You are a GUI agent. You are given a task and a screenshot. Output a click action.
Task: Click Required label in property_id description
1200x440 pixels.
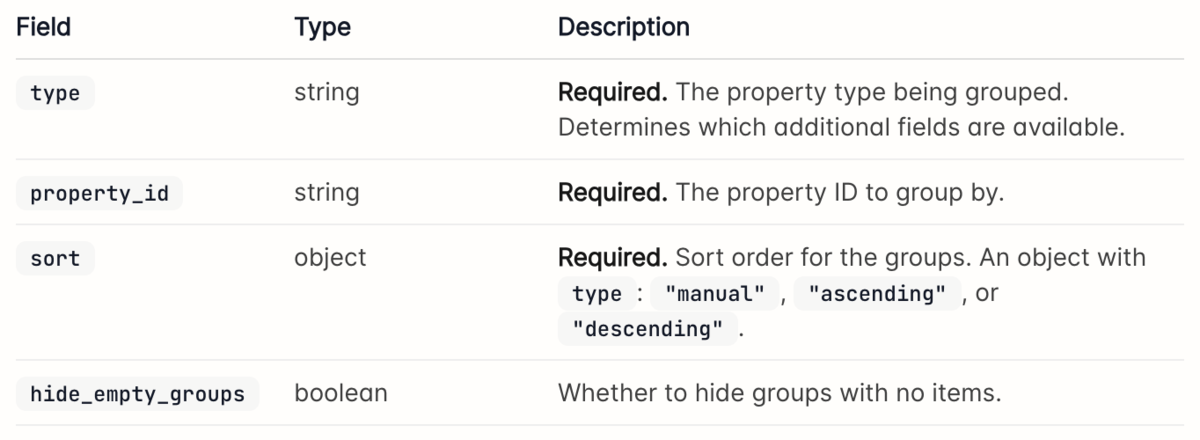click(612, 193)
